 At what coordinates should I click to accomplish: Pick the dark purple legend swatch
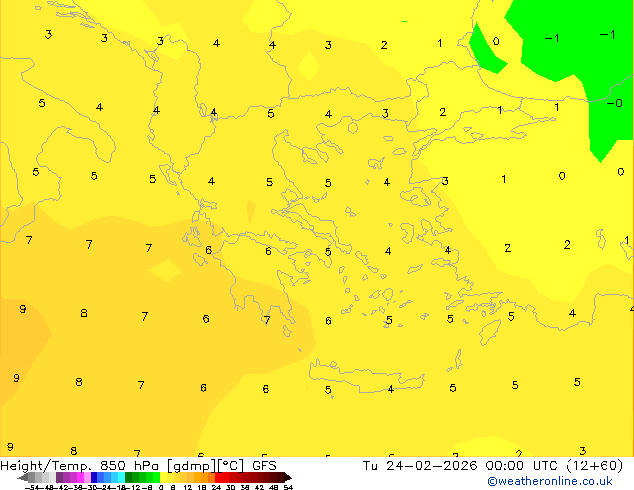(59, 477)
